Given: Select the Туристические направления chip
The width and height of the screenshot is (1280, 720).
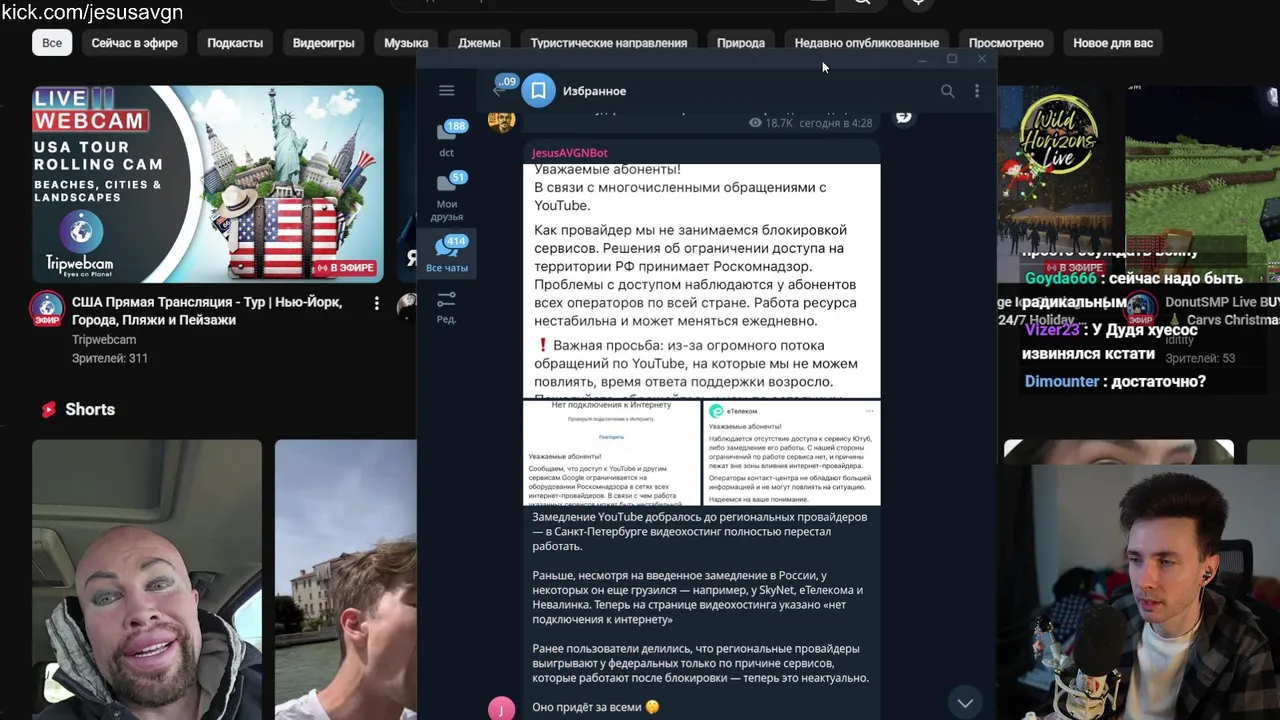Looking at the screenshot, I should coord(609,43).
